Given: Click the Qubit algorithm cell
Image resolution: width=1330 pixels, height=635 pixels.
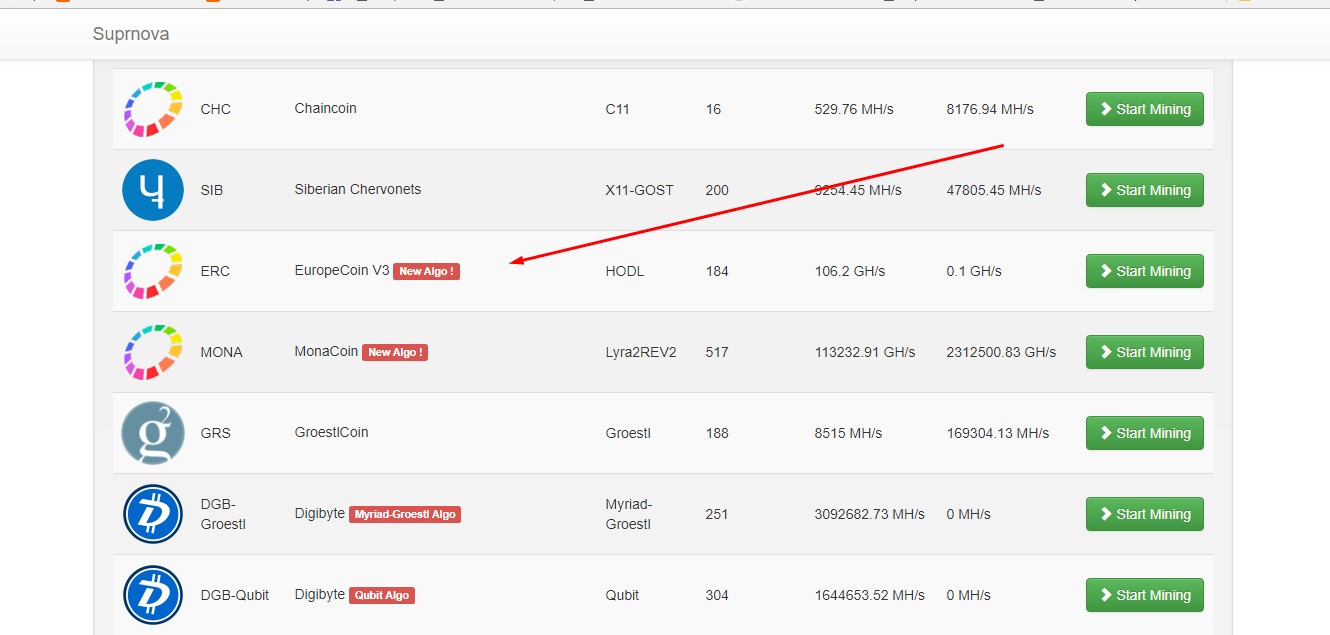Looking at the screenshot, I should point(622,595).
